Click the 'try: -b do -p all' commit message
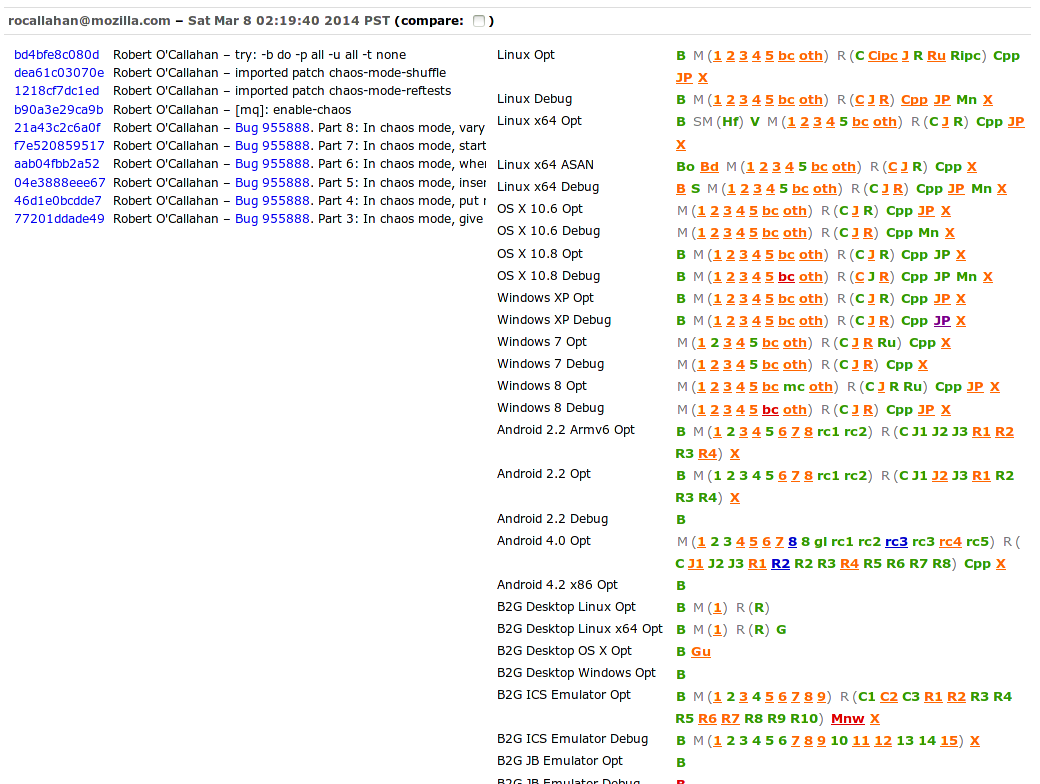Screen dimensions: 1040x784 tap(320, 55)
